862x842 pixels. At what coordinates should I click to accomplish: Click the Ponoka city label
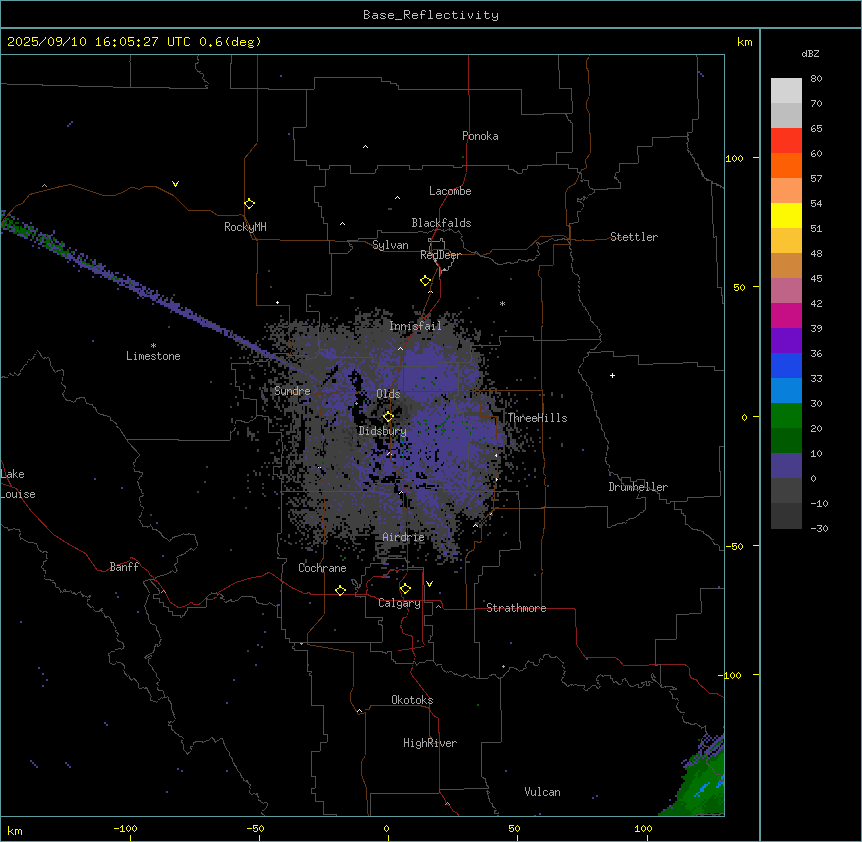480,136
